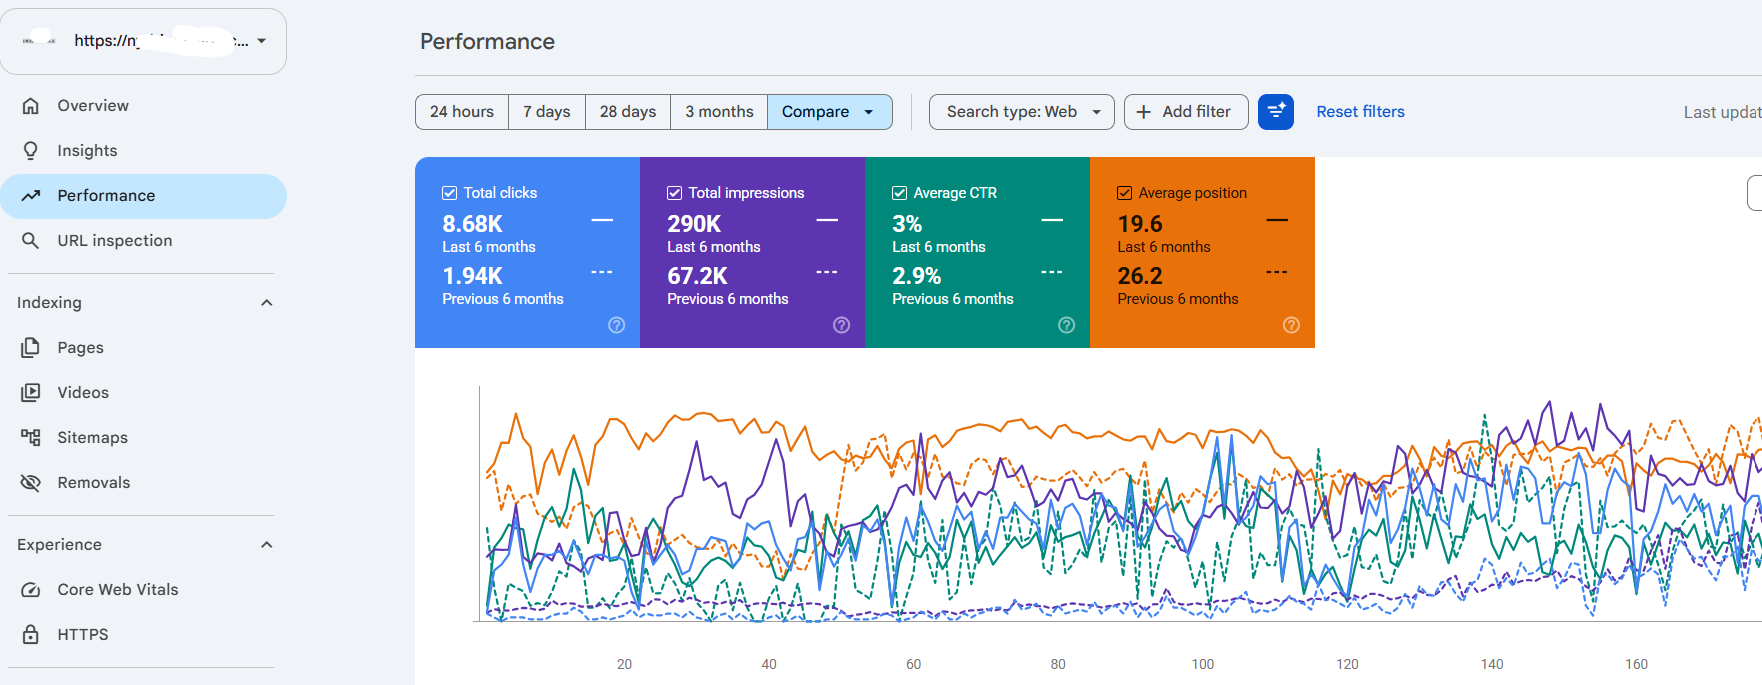Toggle the Average CTR checkbox

(900, 193)
